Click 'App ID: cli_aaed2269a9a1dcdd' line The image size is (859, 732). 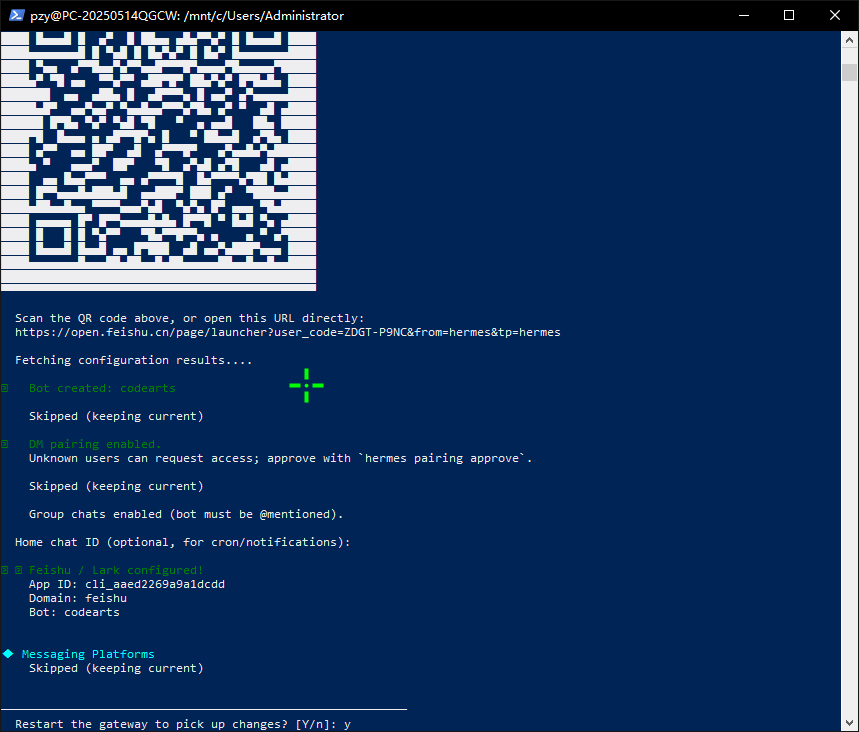pyautogui.click(x=127, y=585)
